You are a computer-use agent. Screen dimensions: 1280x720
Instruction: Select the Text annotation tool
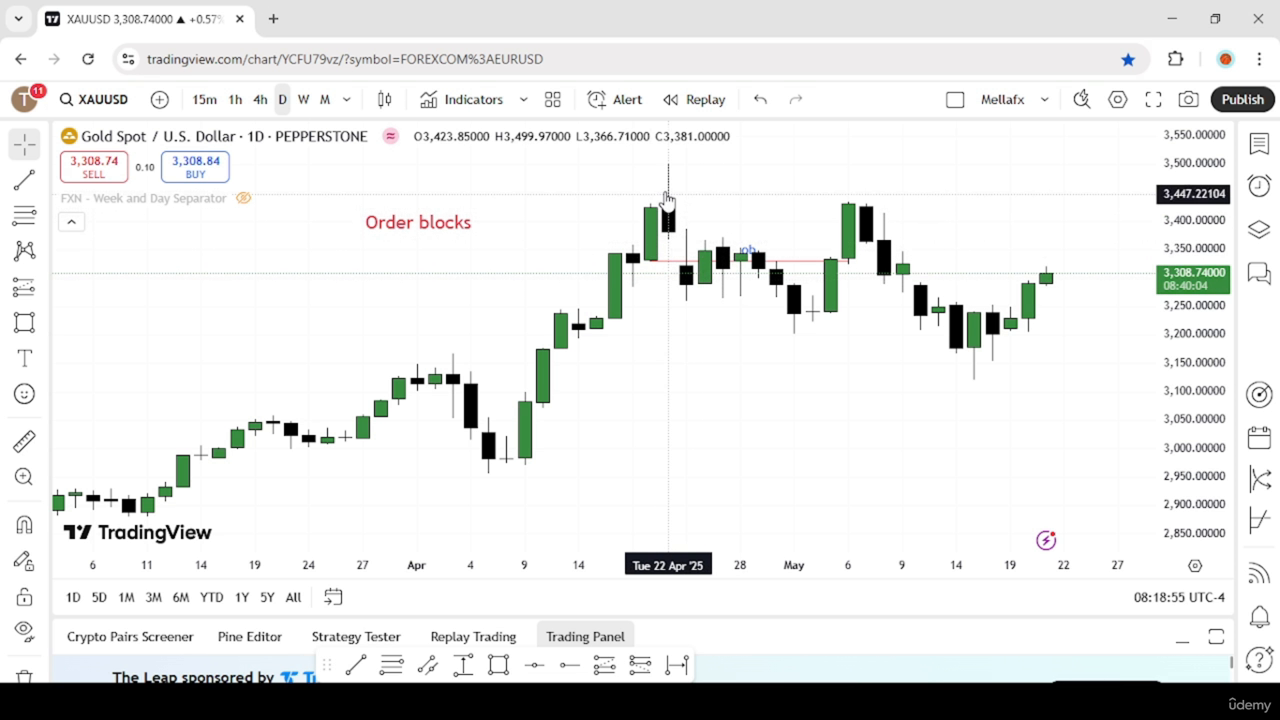24,358
